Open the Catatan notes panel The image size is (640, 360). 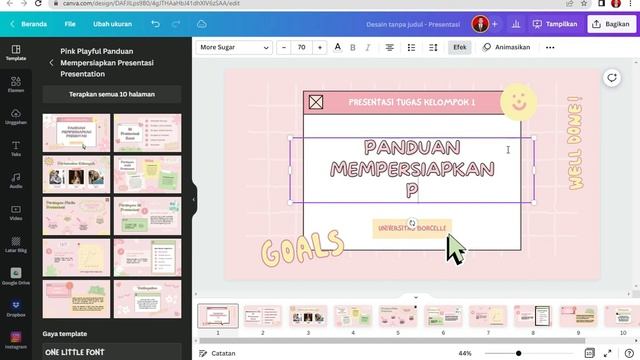[218, 353]
